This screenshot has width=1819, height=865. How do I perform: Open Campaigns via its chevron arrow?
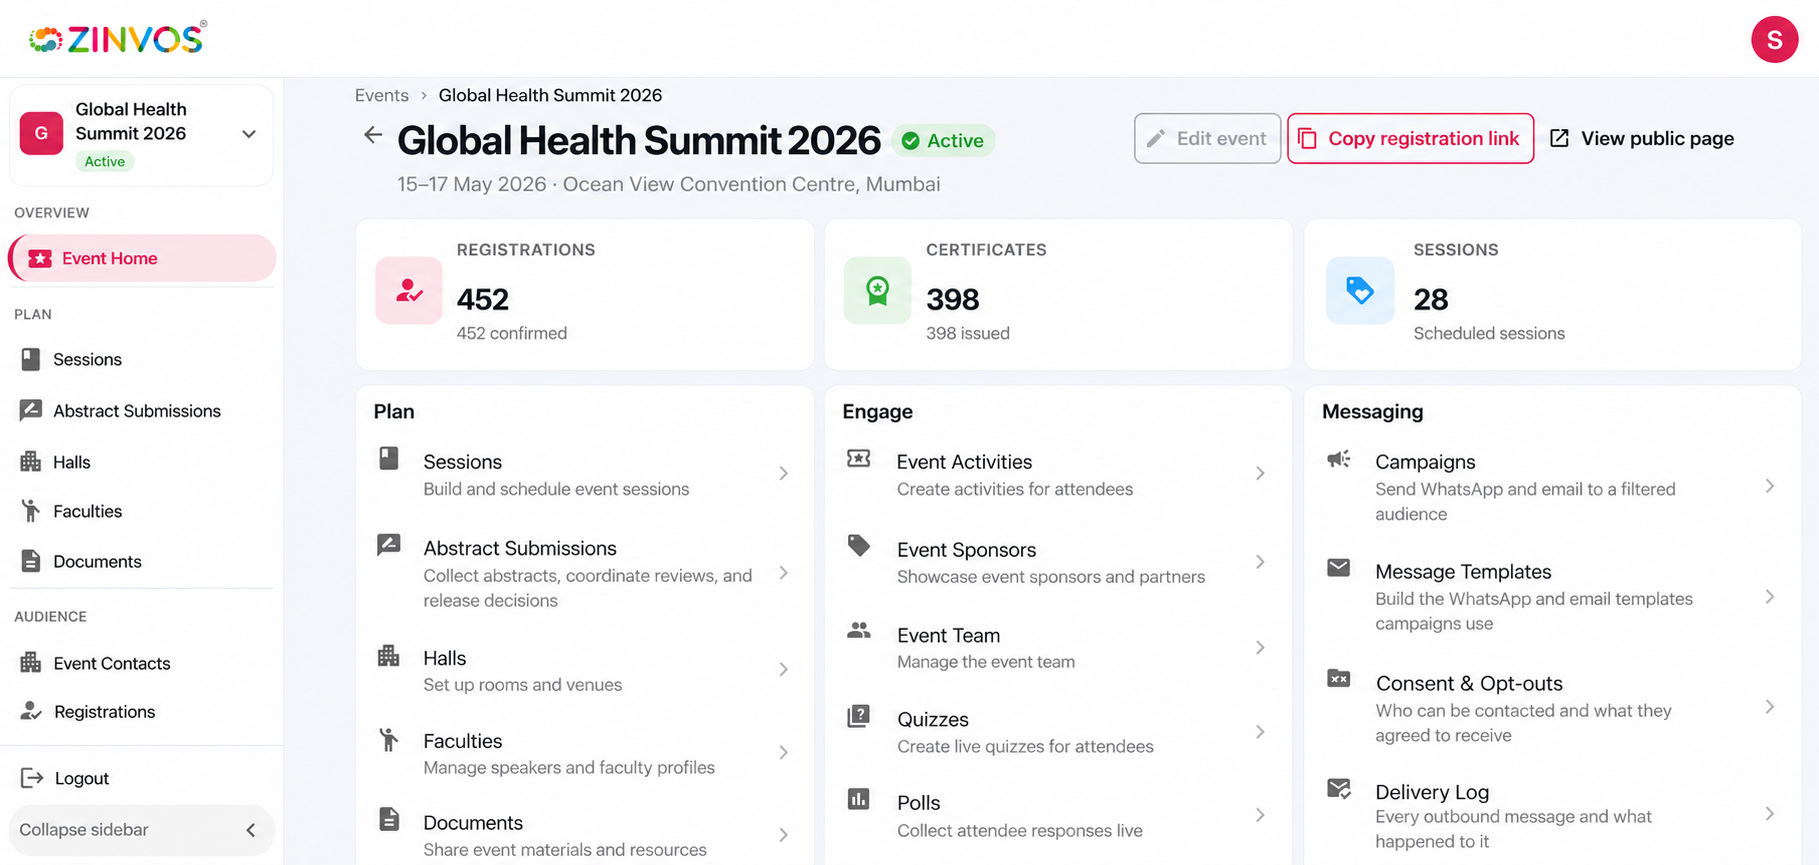click(x=1770, y=486)
